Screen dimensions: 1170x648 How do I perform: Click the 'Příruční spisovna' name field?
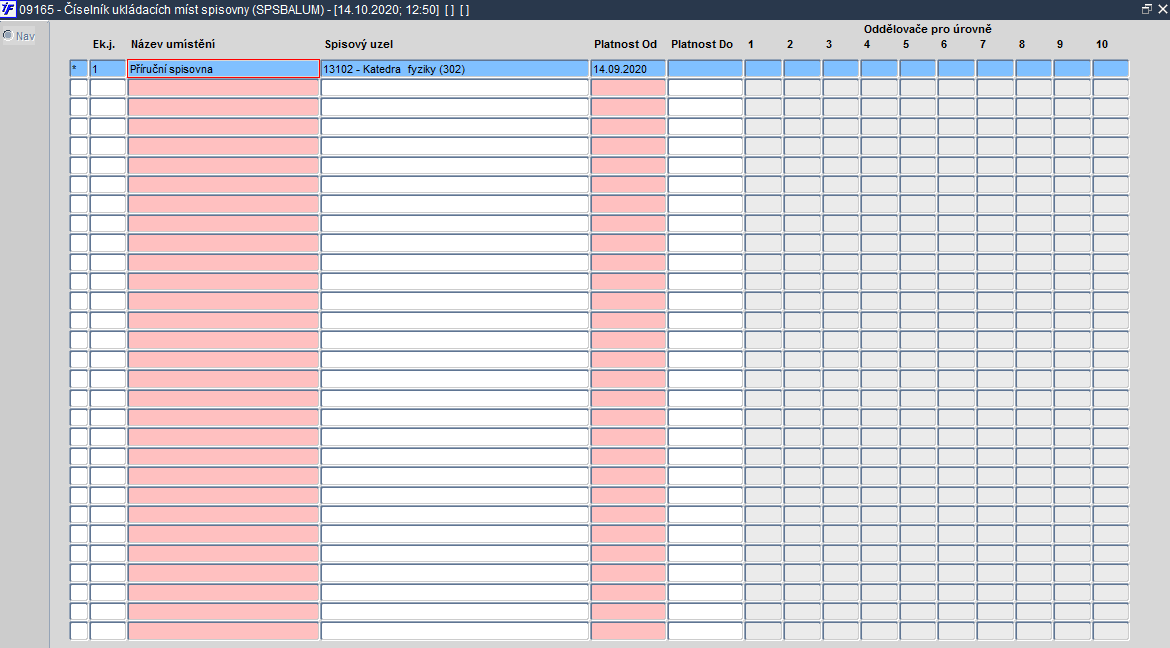[223, 69]
